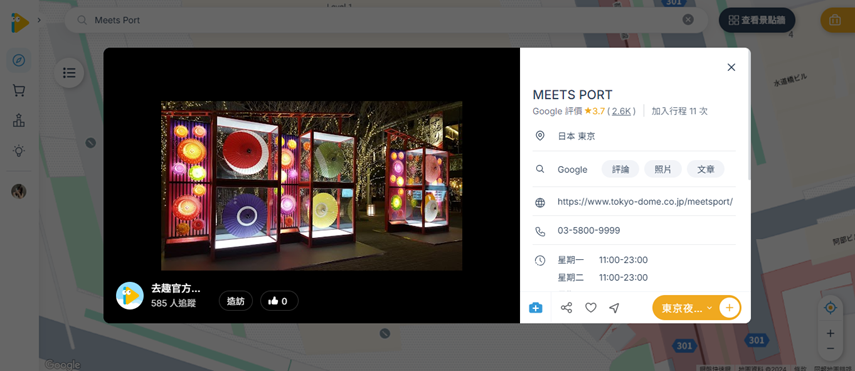Open the 去趣官方... account name

pos(176,289)
